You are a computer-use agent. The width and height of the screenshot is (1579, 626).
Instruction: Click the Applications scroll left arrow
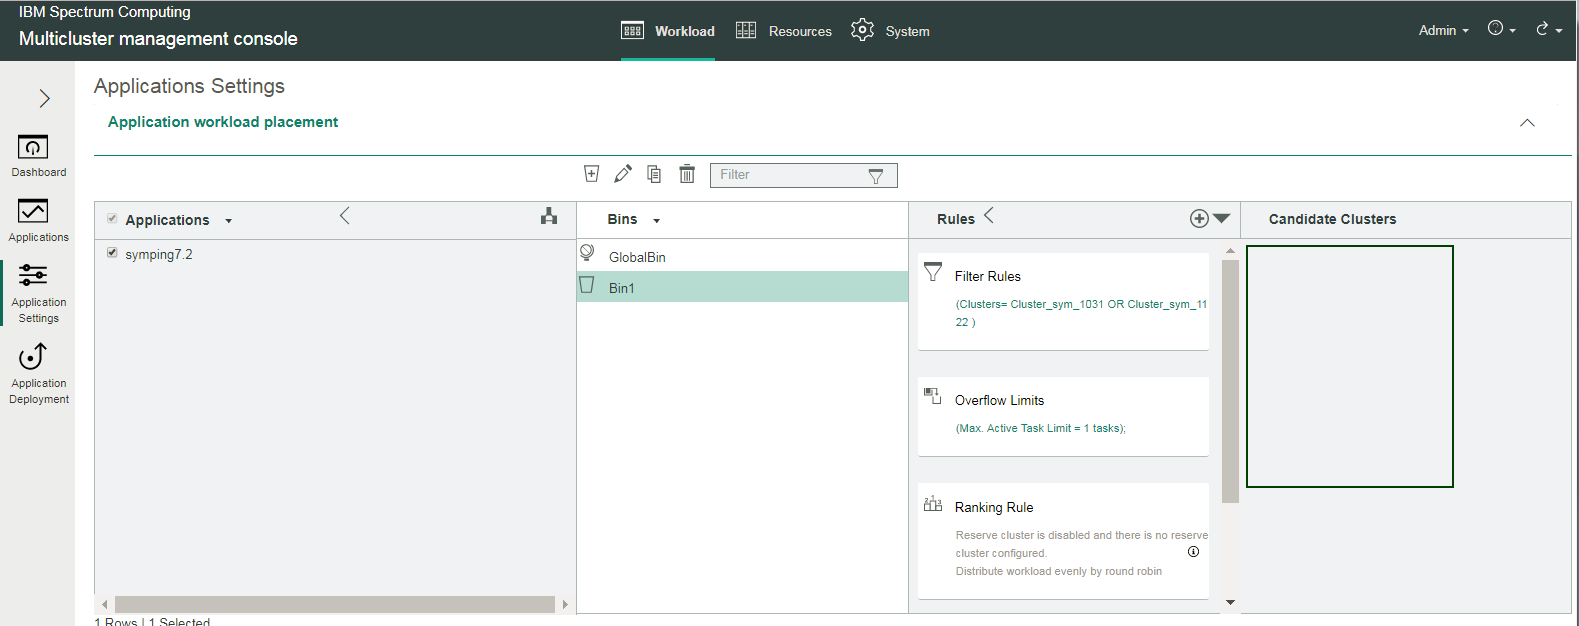click(104, 604)
